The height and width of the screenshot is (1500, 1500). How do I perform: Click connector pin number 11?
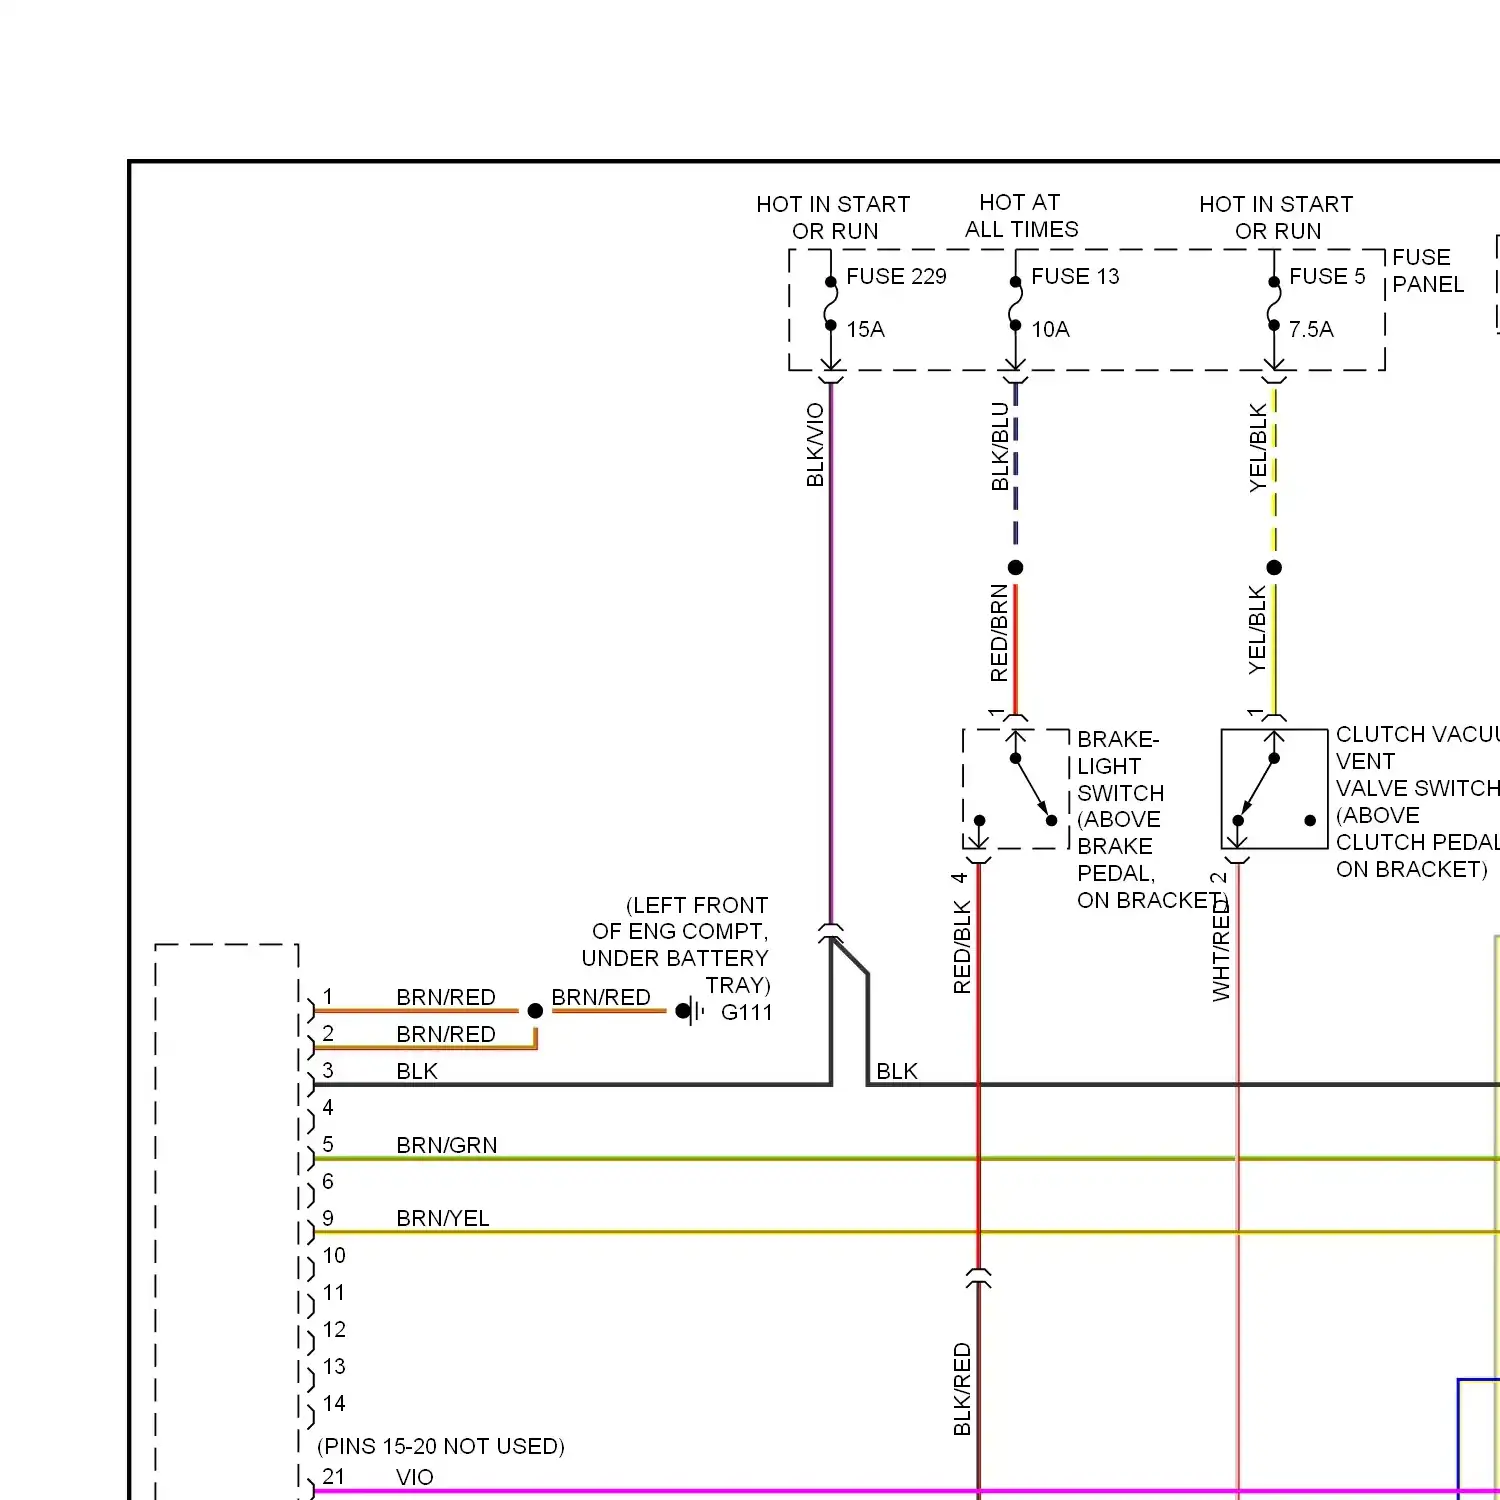pos(334,1292)
